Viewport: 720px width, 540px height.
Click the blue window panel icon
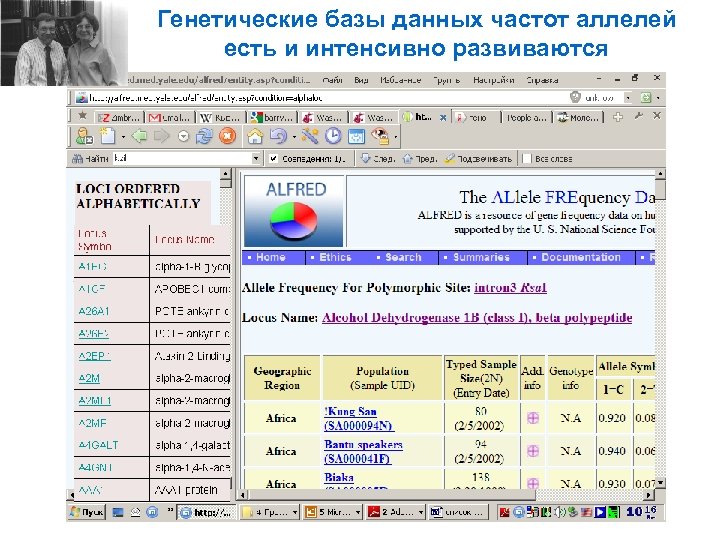click(356, 136)
